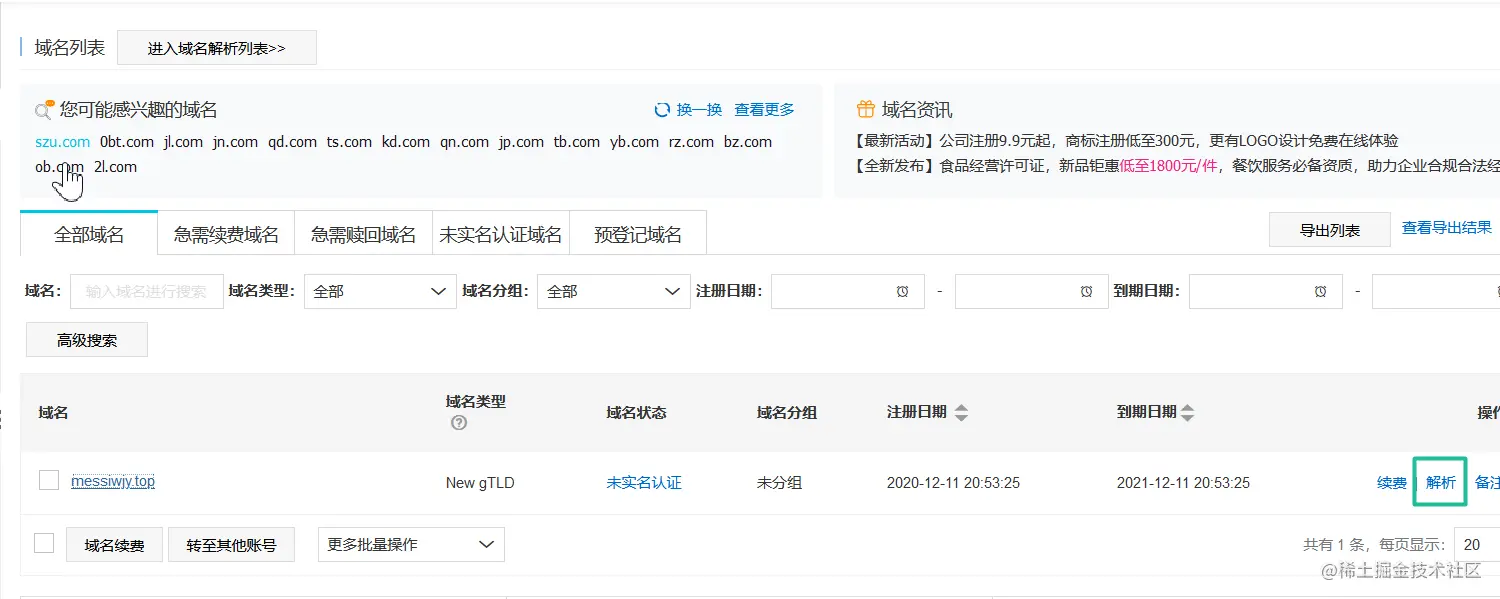Image resolution: width=1500 pixels, height=599 pixels.
Task: Click the help icon under 域名类型 header
Action: pyautogui.click(x=459, y=423)
